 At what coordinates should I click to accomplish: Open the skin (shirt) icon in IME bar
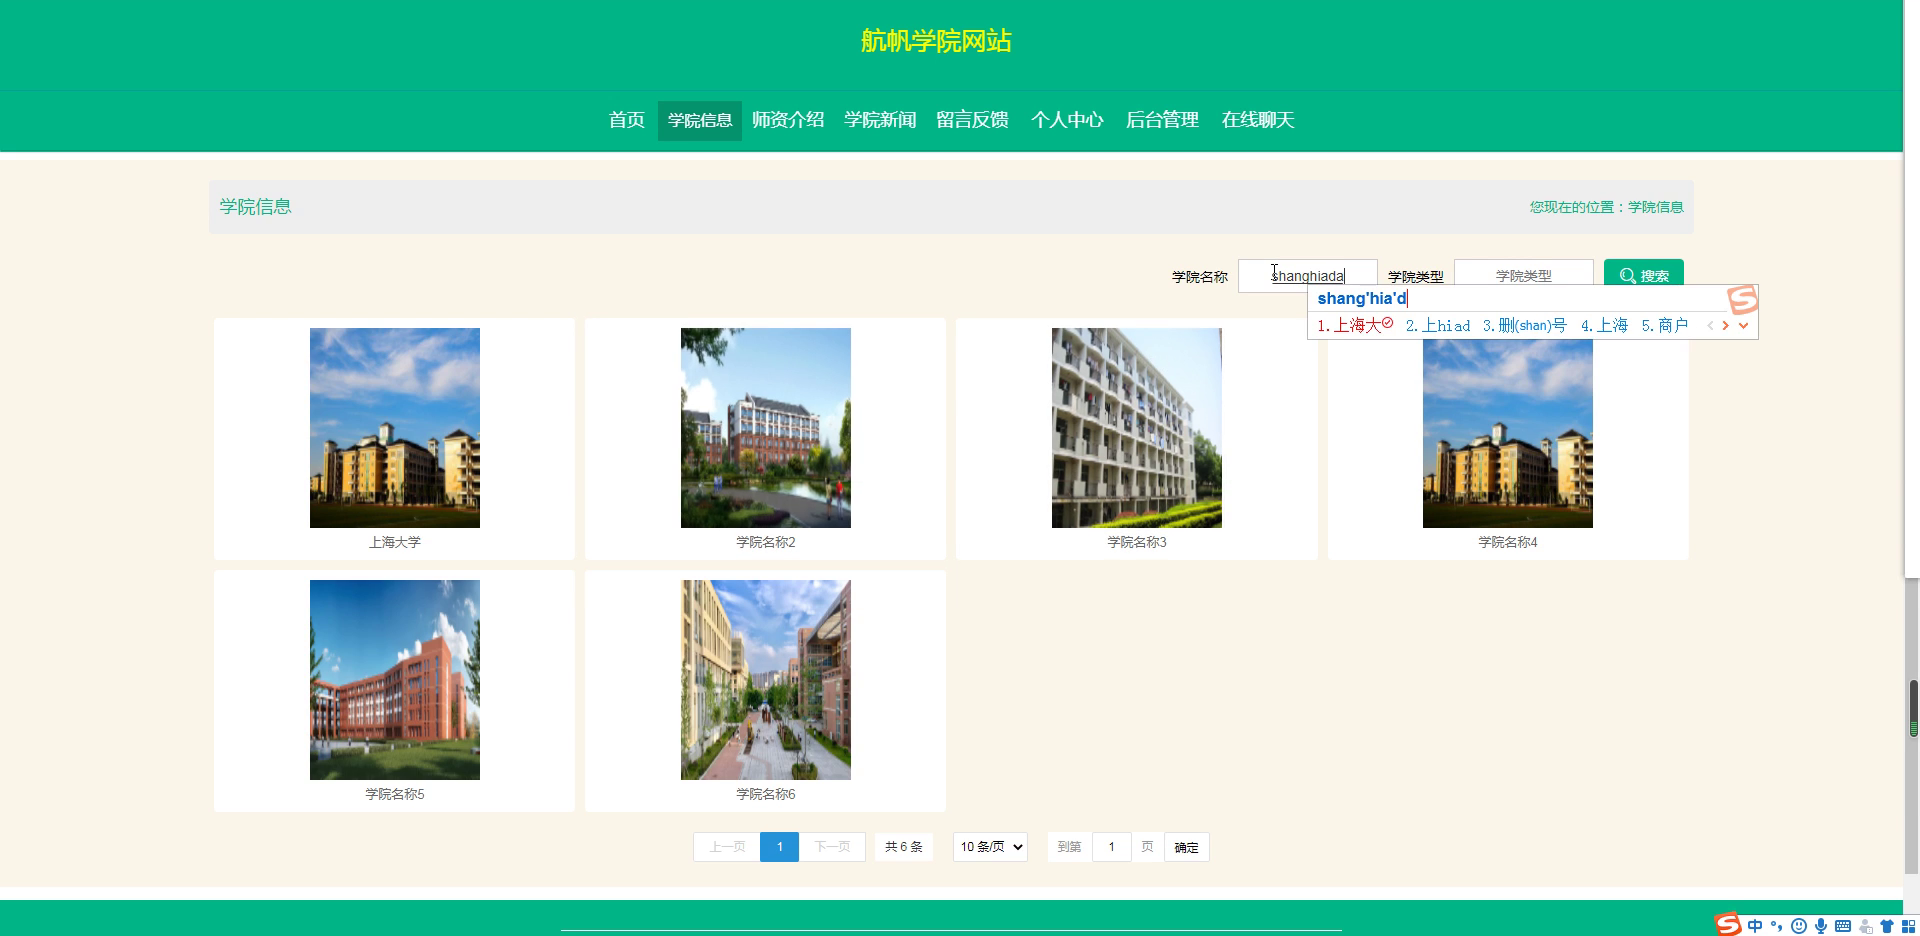point(1887,926)
